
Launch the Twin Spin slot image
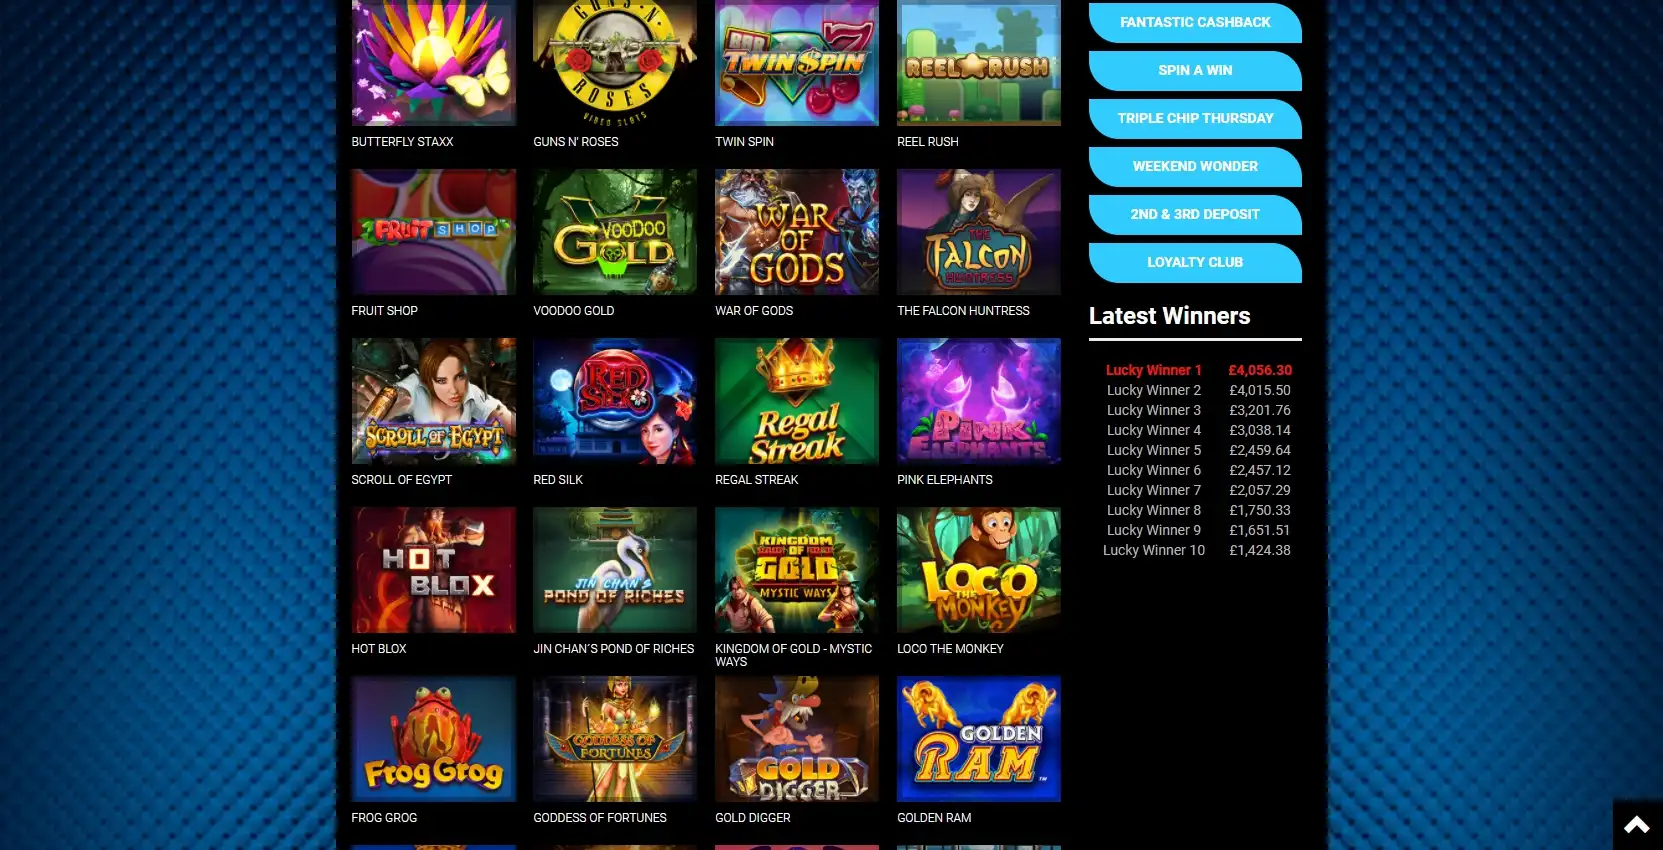click(x=797, y=63)
